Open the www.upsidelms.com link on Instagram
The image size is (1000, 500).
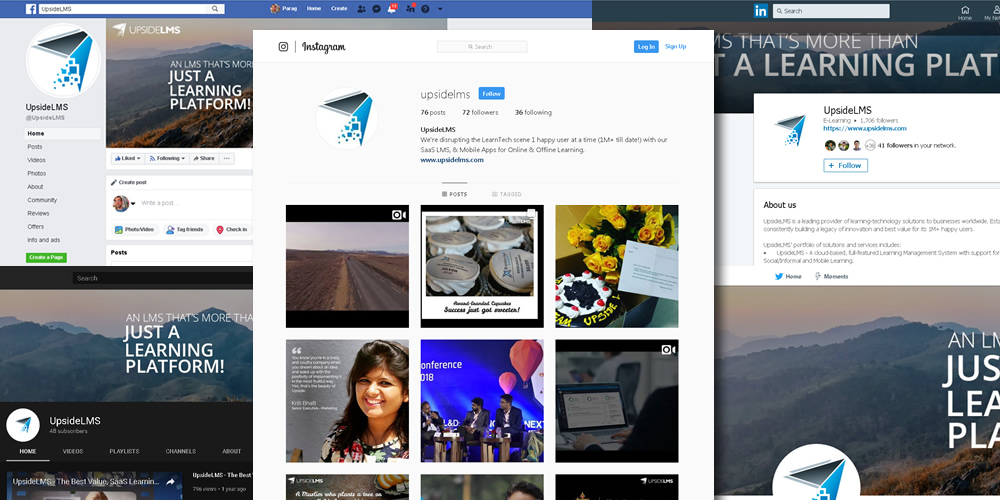452,160
